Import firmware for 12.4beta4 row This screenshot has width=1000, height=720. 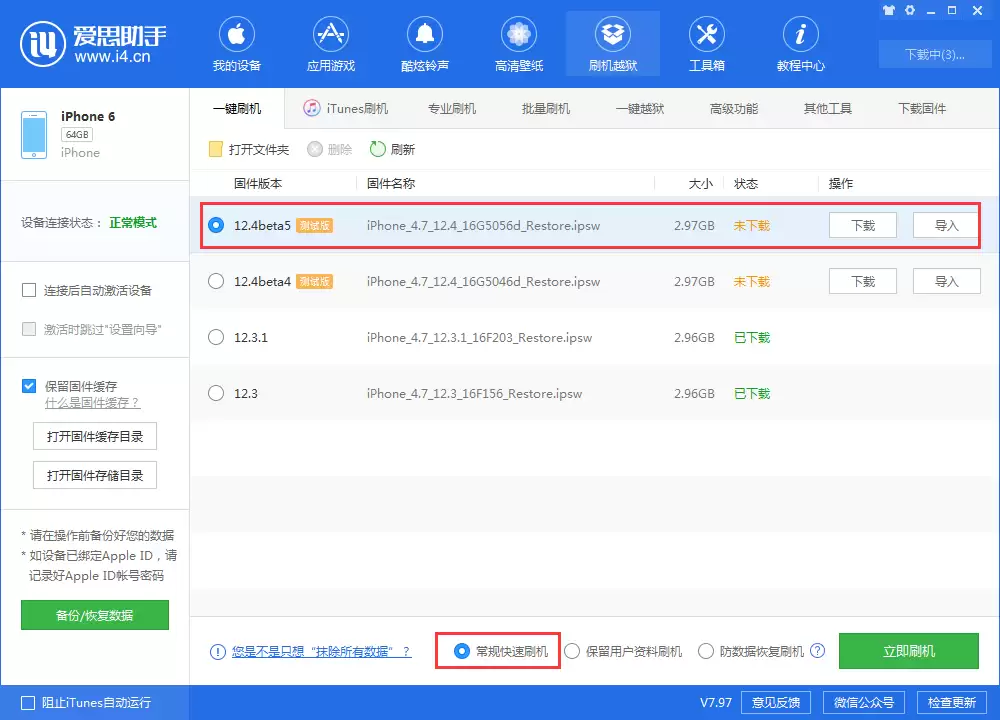click(946, 281)
